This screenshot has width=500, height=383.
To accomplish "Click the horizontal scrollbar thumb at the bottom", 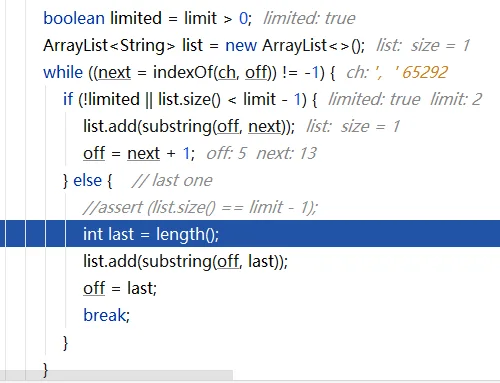I will coord(116,375).
